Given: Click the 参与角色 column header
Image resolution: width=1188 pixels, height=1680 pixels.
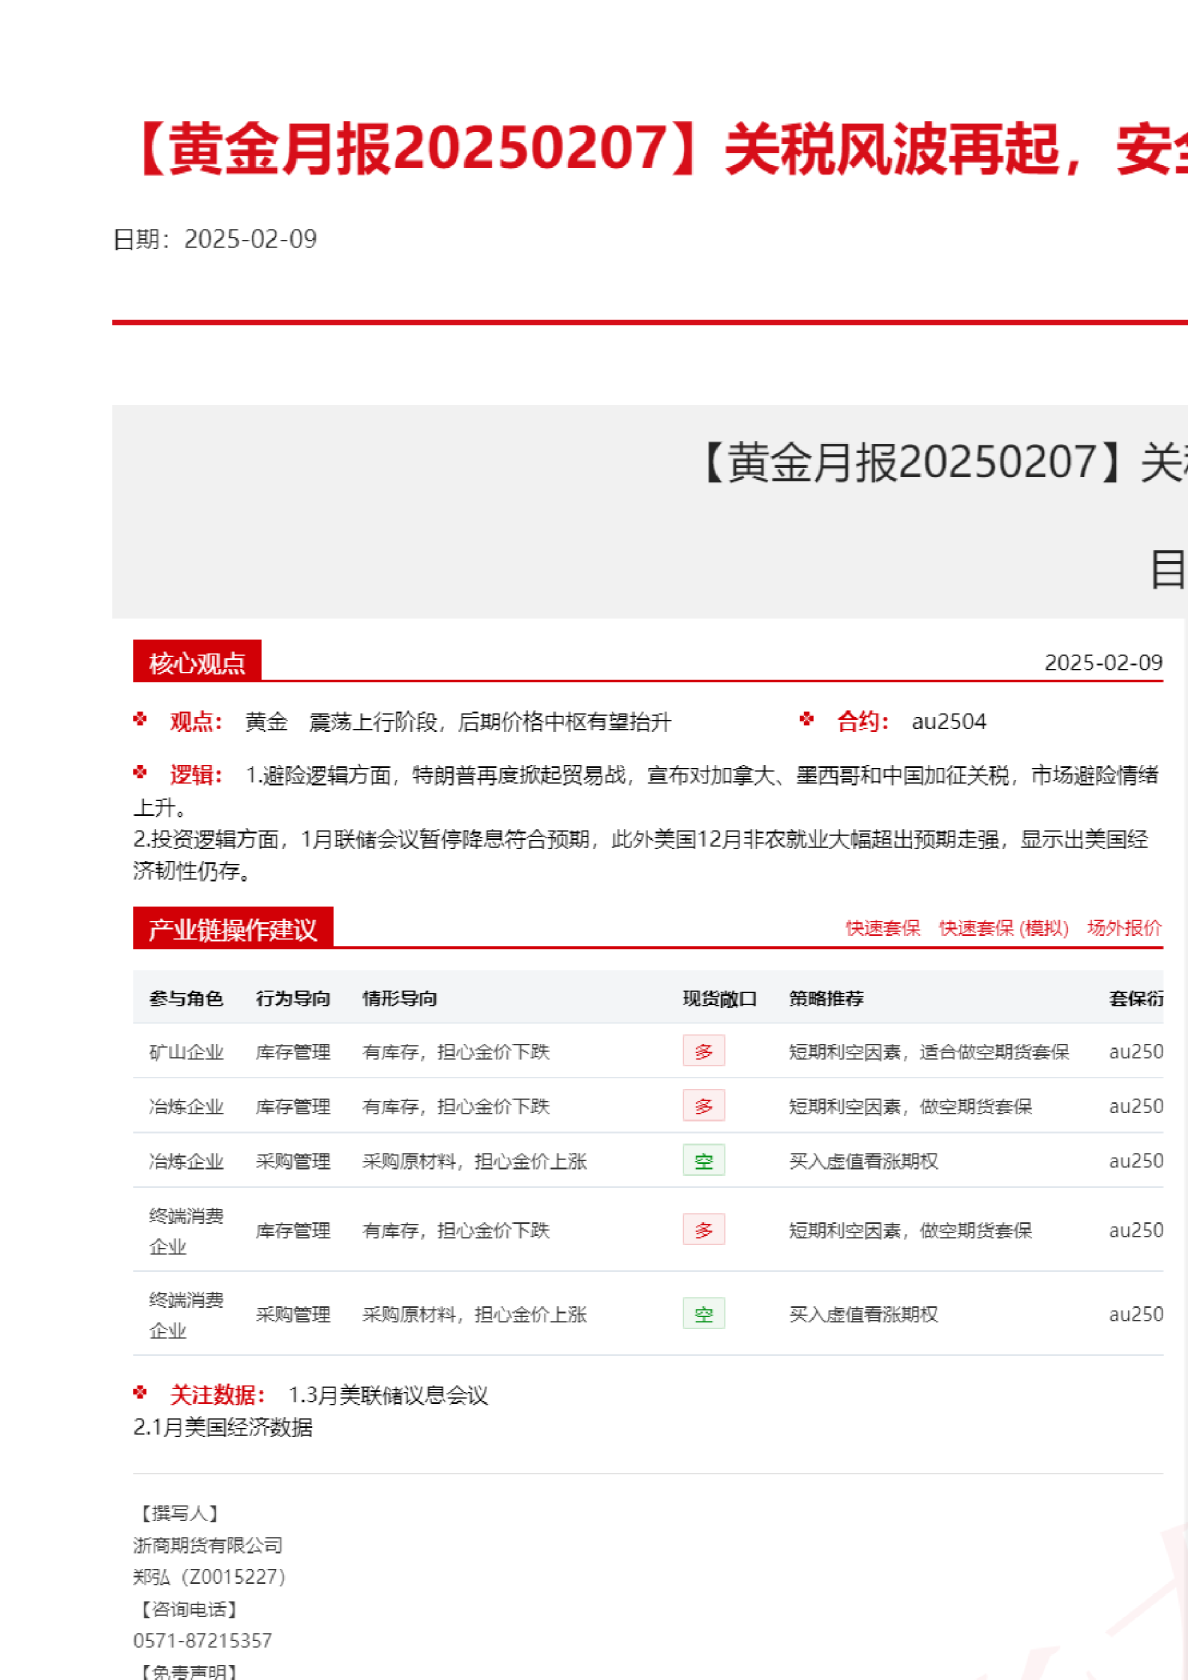Looking at the screenshot, I should (x=186, y=998).
